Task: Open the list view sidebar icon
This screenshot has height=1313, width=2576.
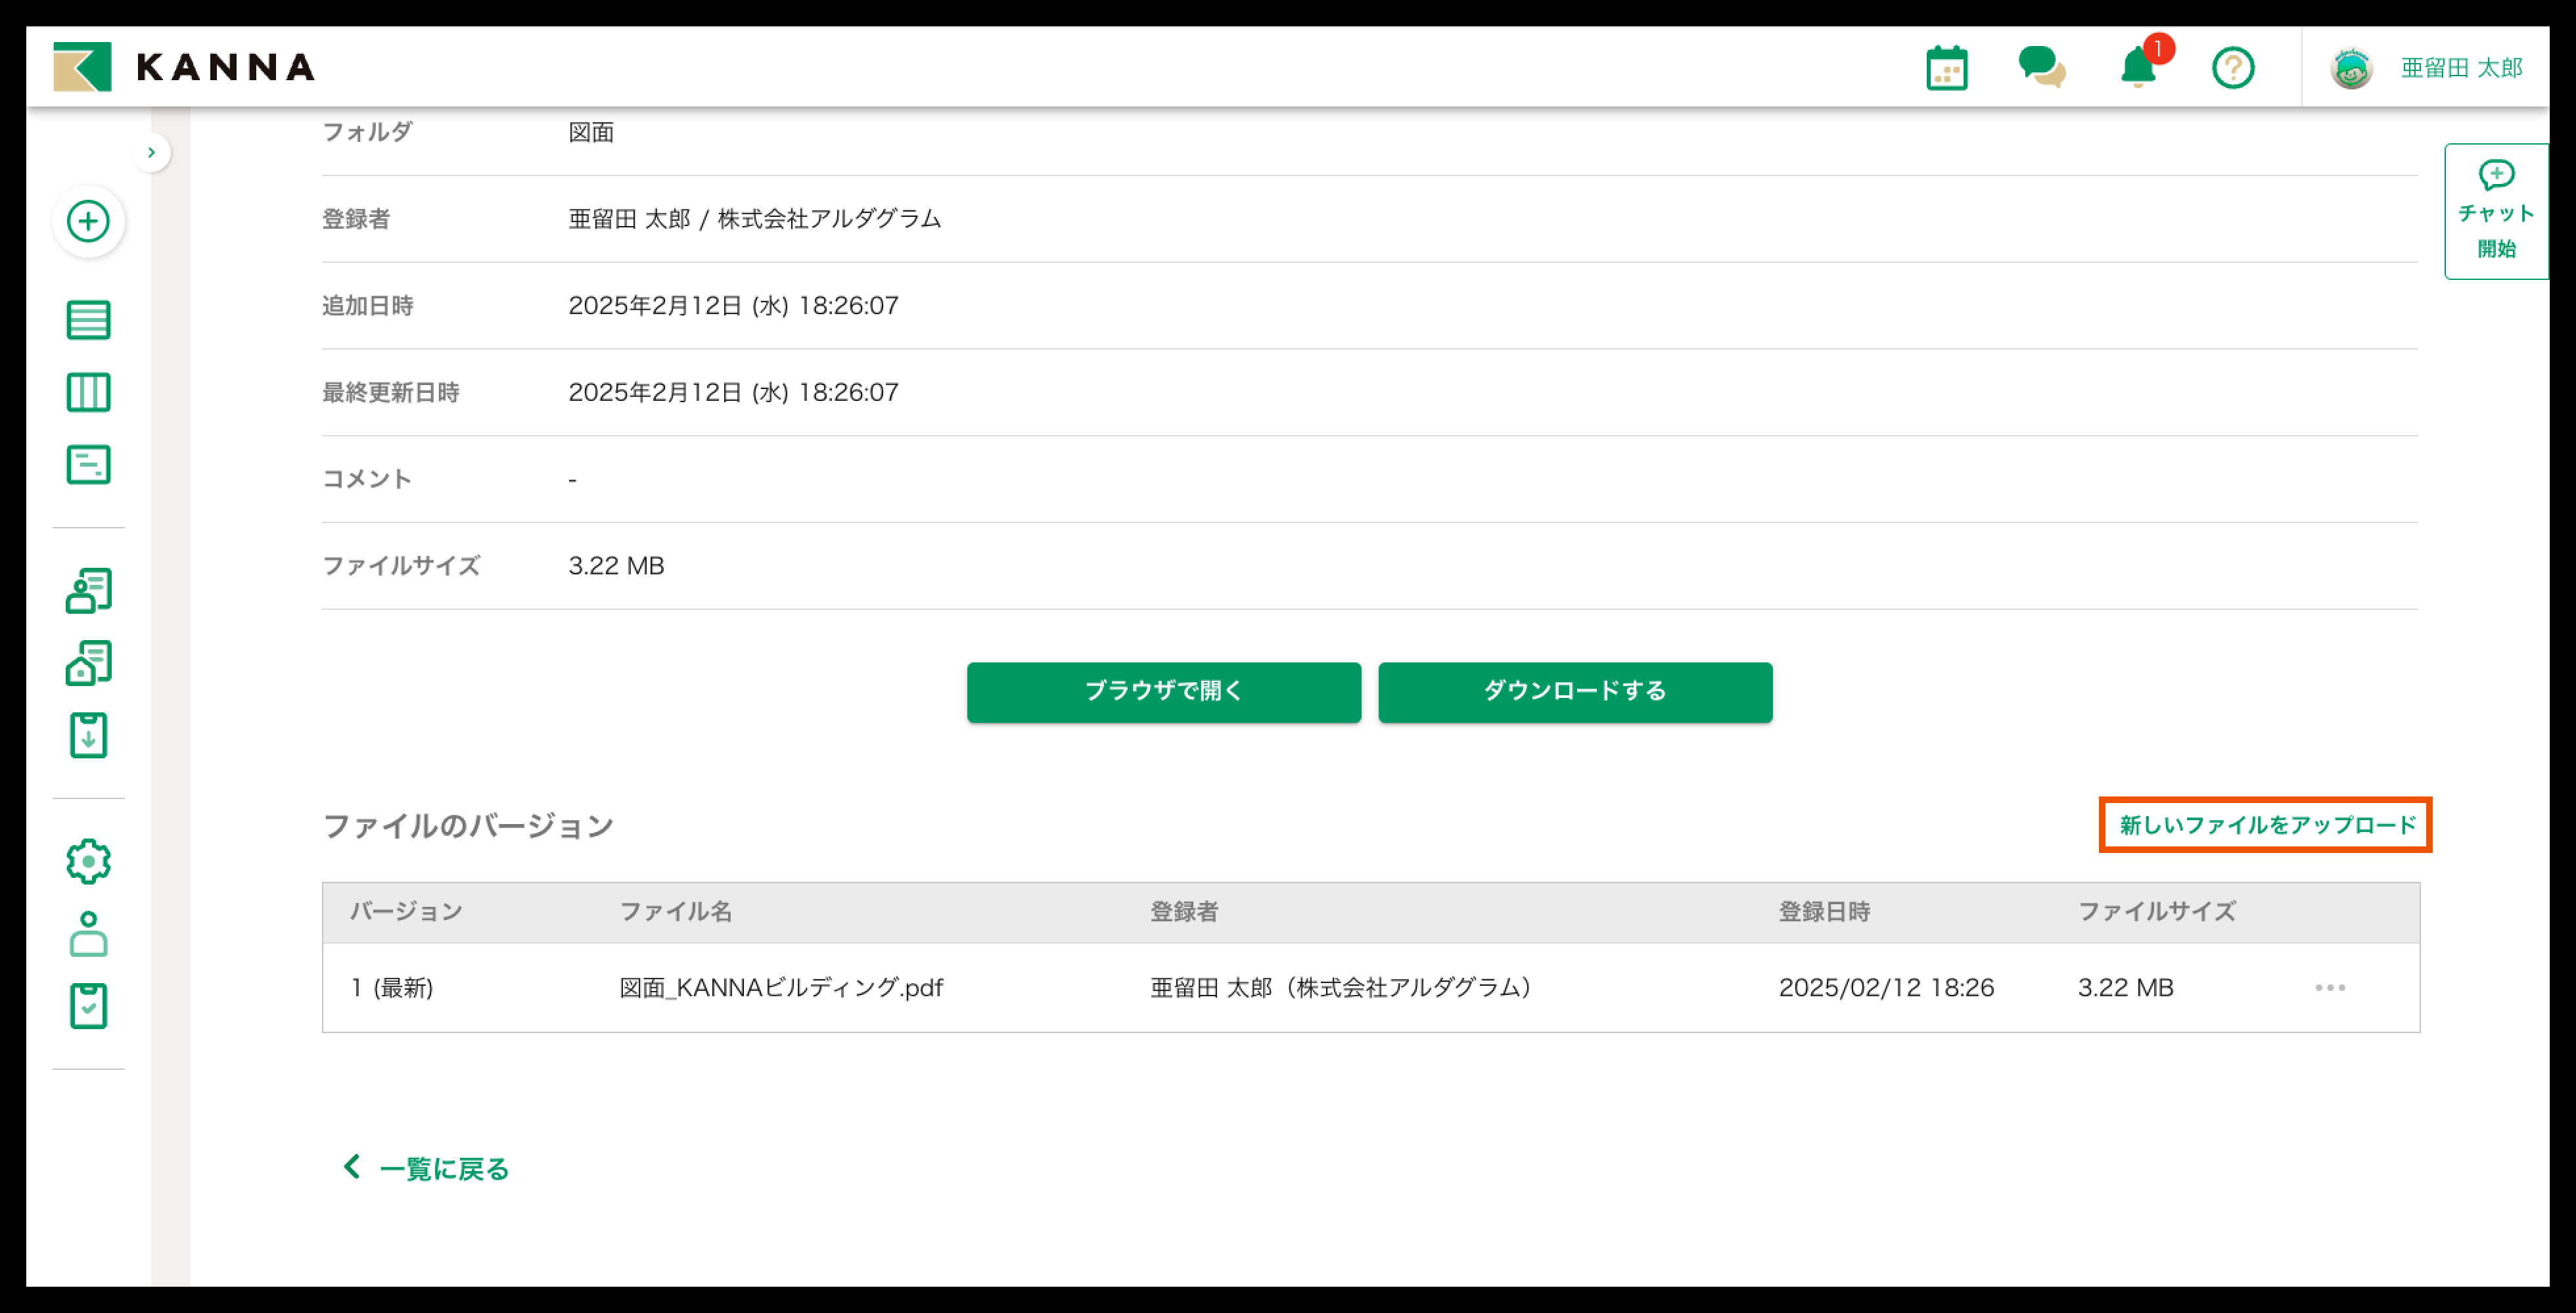Action: 88,320
